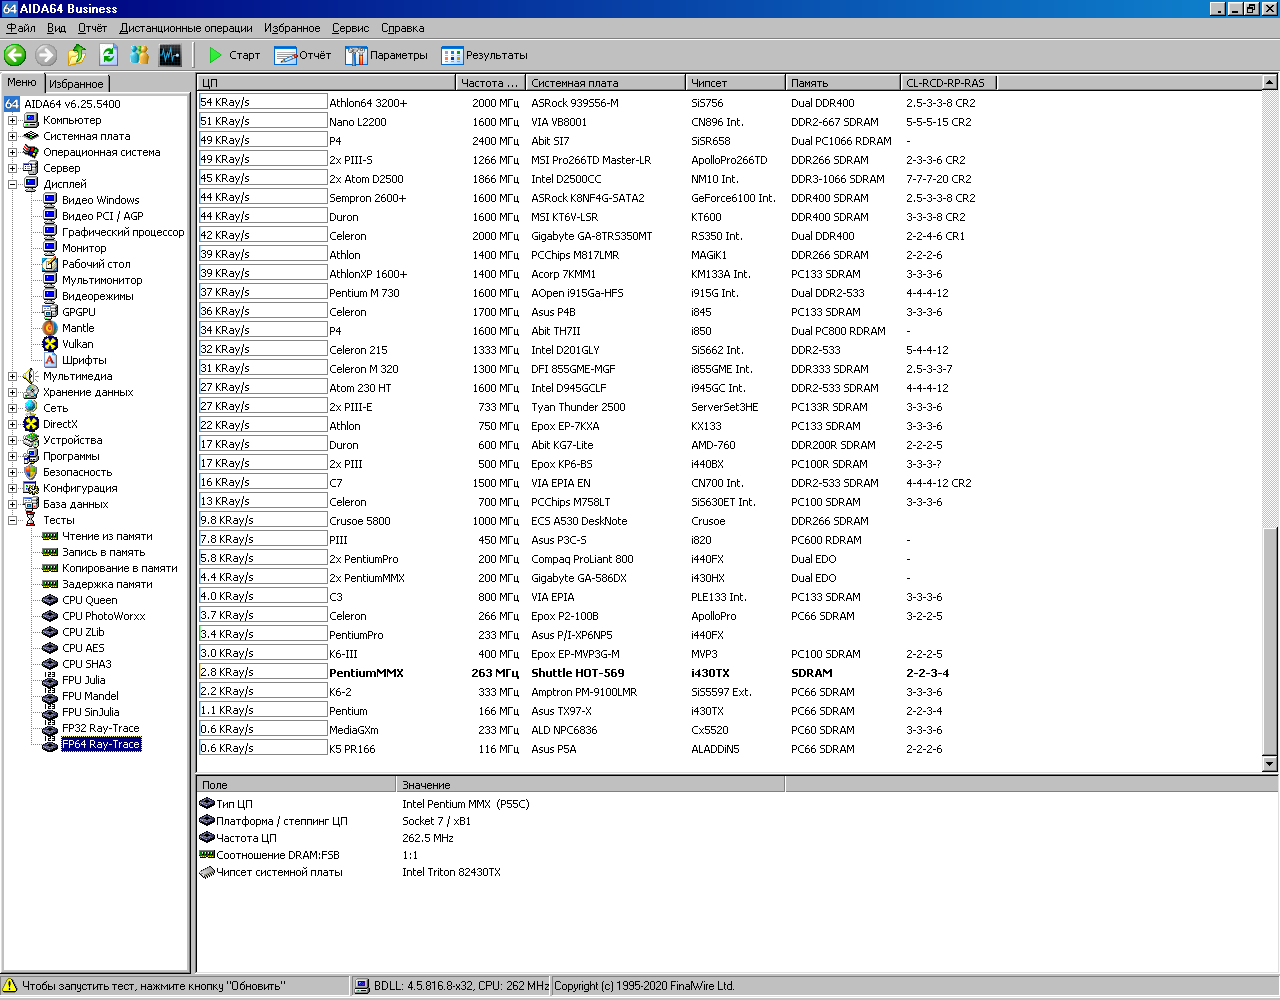The height and width of the screenshot is (1000, 1280).
Task: Open Параметры from the toolbar
Action: coord(386,55)
